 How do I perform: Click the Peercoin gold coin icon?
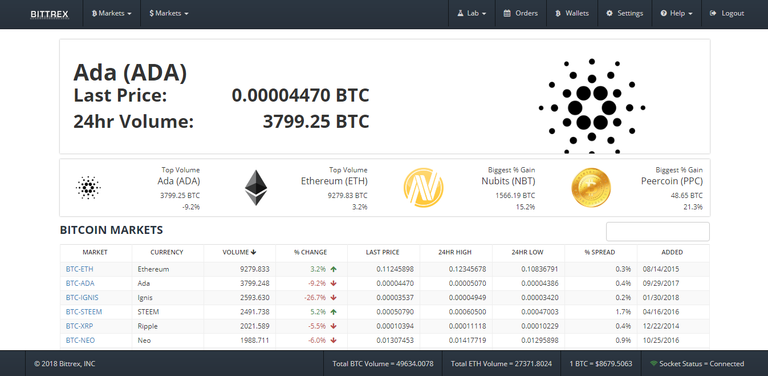pos(591,188)
